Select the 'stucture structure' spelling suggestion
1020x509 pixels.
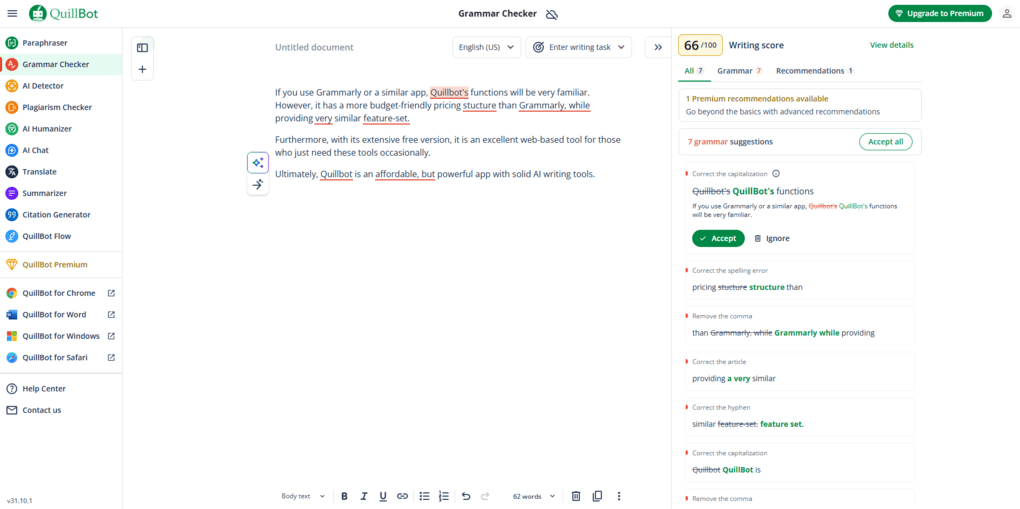(x=800, y=281)
